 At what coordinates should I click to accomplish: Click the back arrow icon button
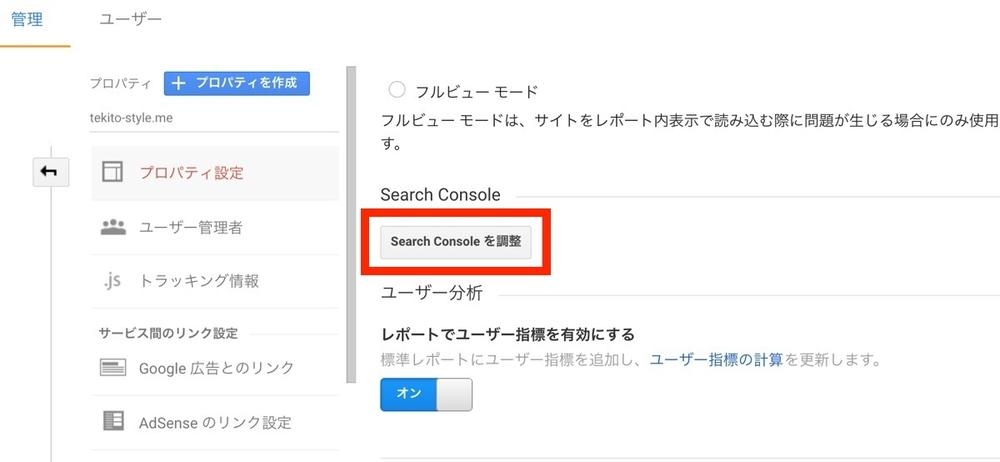coord(50,172)
